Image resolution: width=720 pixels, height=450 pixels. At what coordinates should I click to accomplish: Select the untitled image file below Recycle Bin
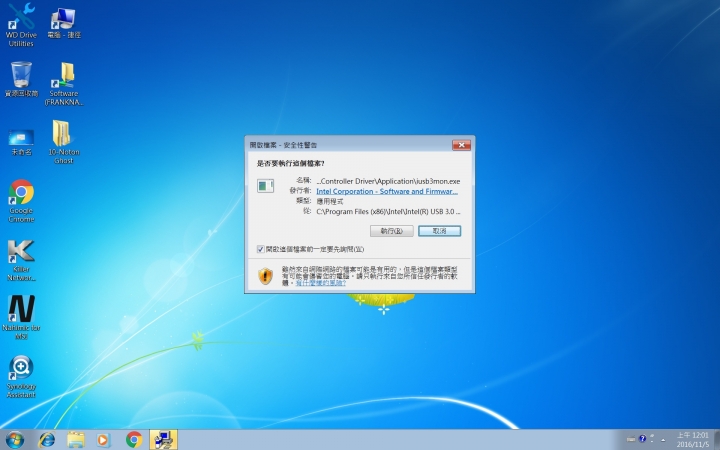(21, 142)
